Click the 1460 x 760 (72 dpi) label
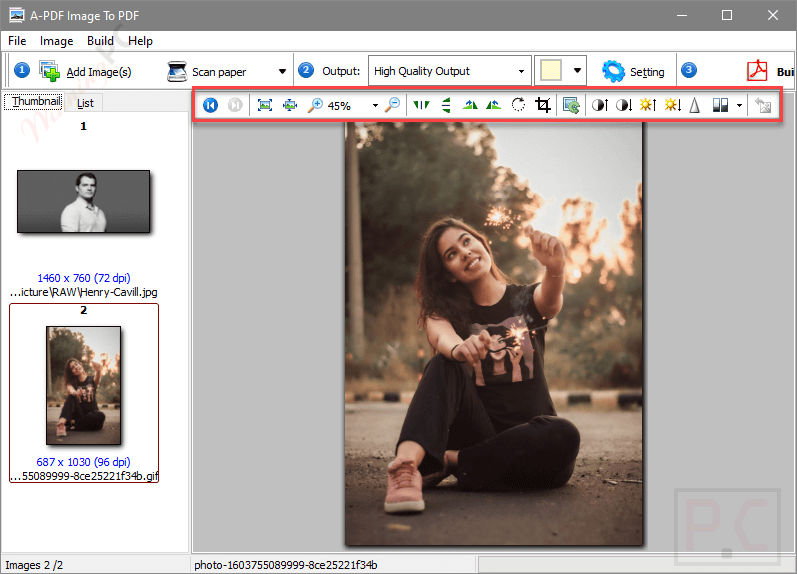 pos(84,278)
